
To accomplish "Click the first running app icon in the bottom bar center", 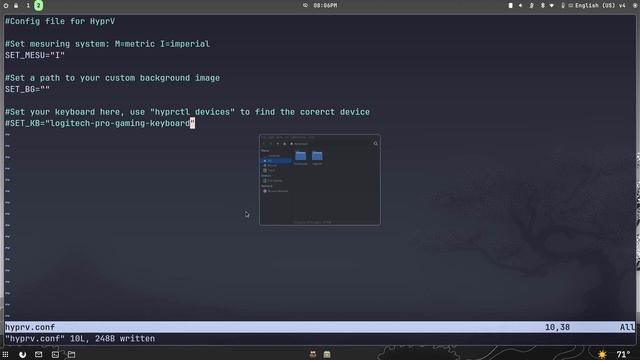I will pyautogui.click(x=313, y=354).
